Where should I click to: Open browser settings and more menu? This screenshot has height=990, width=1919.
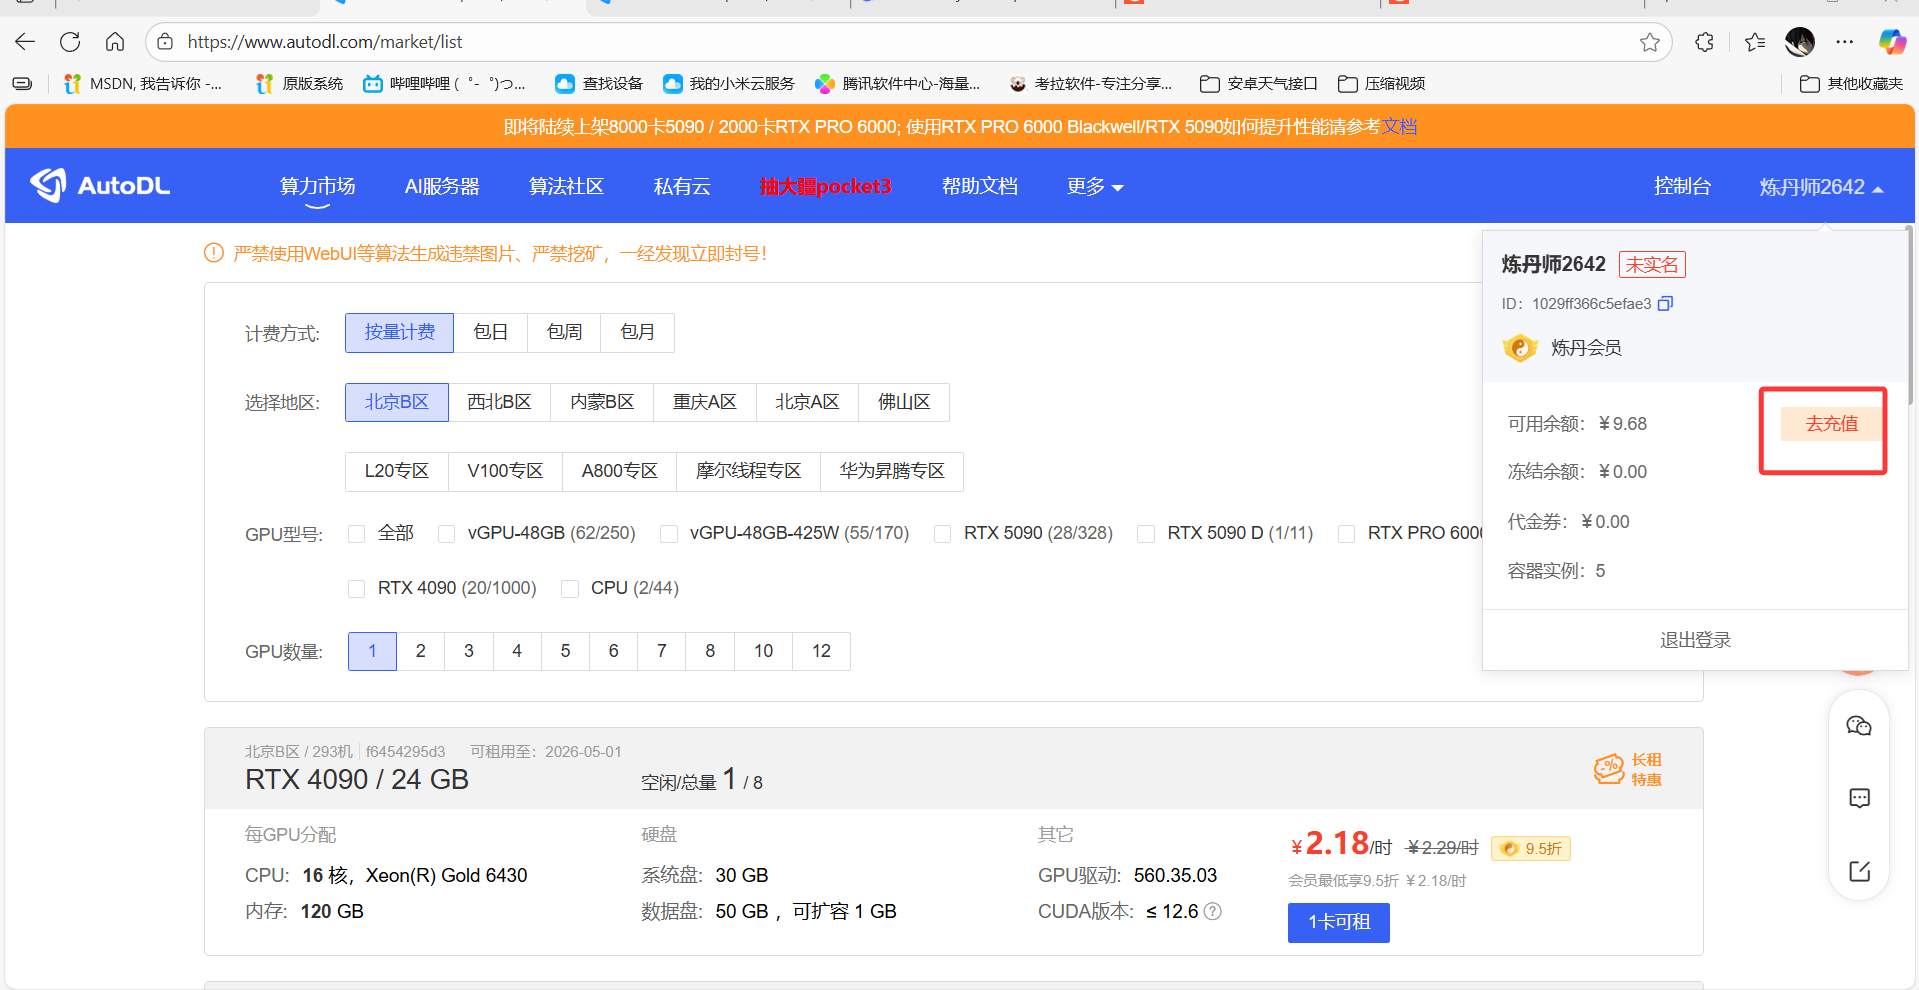1845,42
